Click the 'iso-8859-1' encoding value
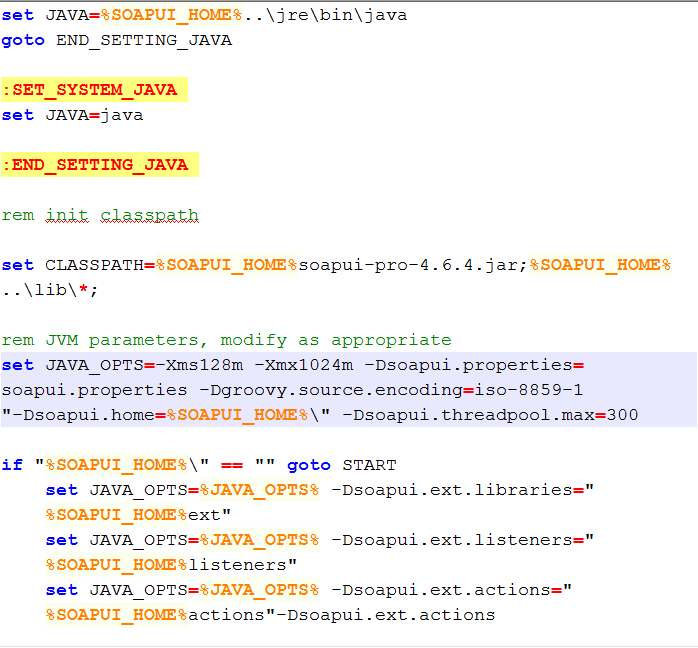 (x=528, y=390)
